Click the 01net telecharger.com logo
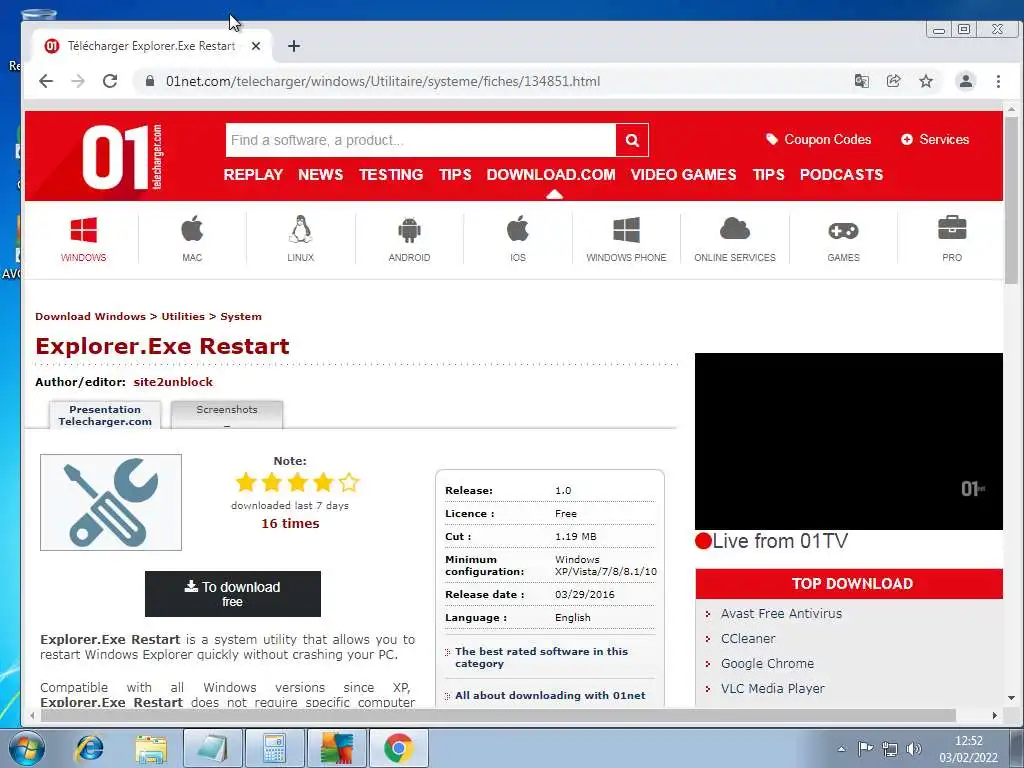Image resolution: width=1024 pixels, height=768 pixels. point(123,157)
